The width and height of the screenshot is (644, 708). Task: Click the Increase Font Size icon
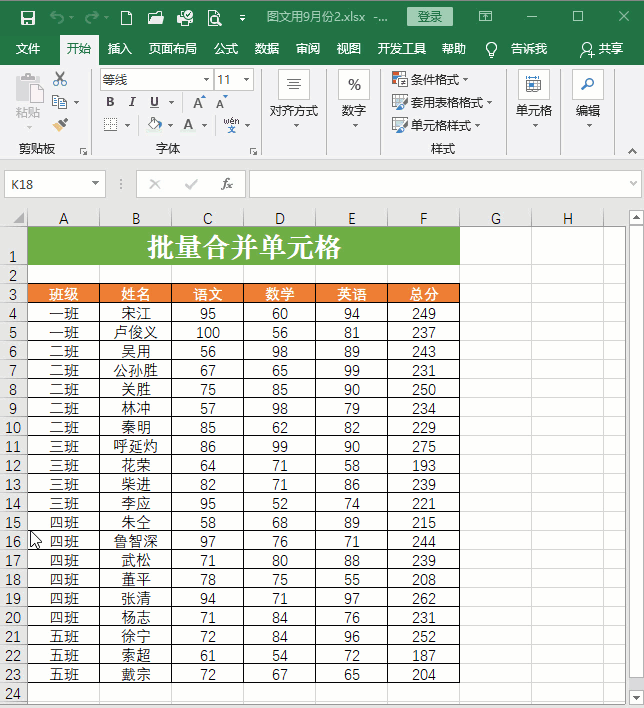point(199,102)
